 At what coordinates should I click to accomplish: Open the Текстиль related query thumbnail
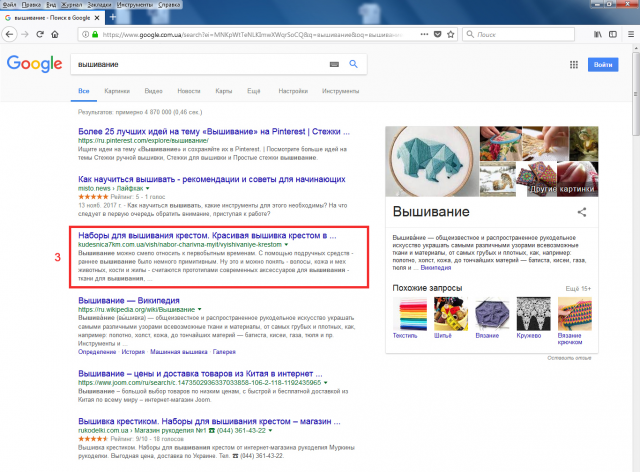click(x=409, y=314)
